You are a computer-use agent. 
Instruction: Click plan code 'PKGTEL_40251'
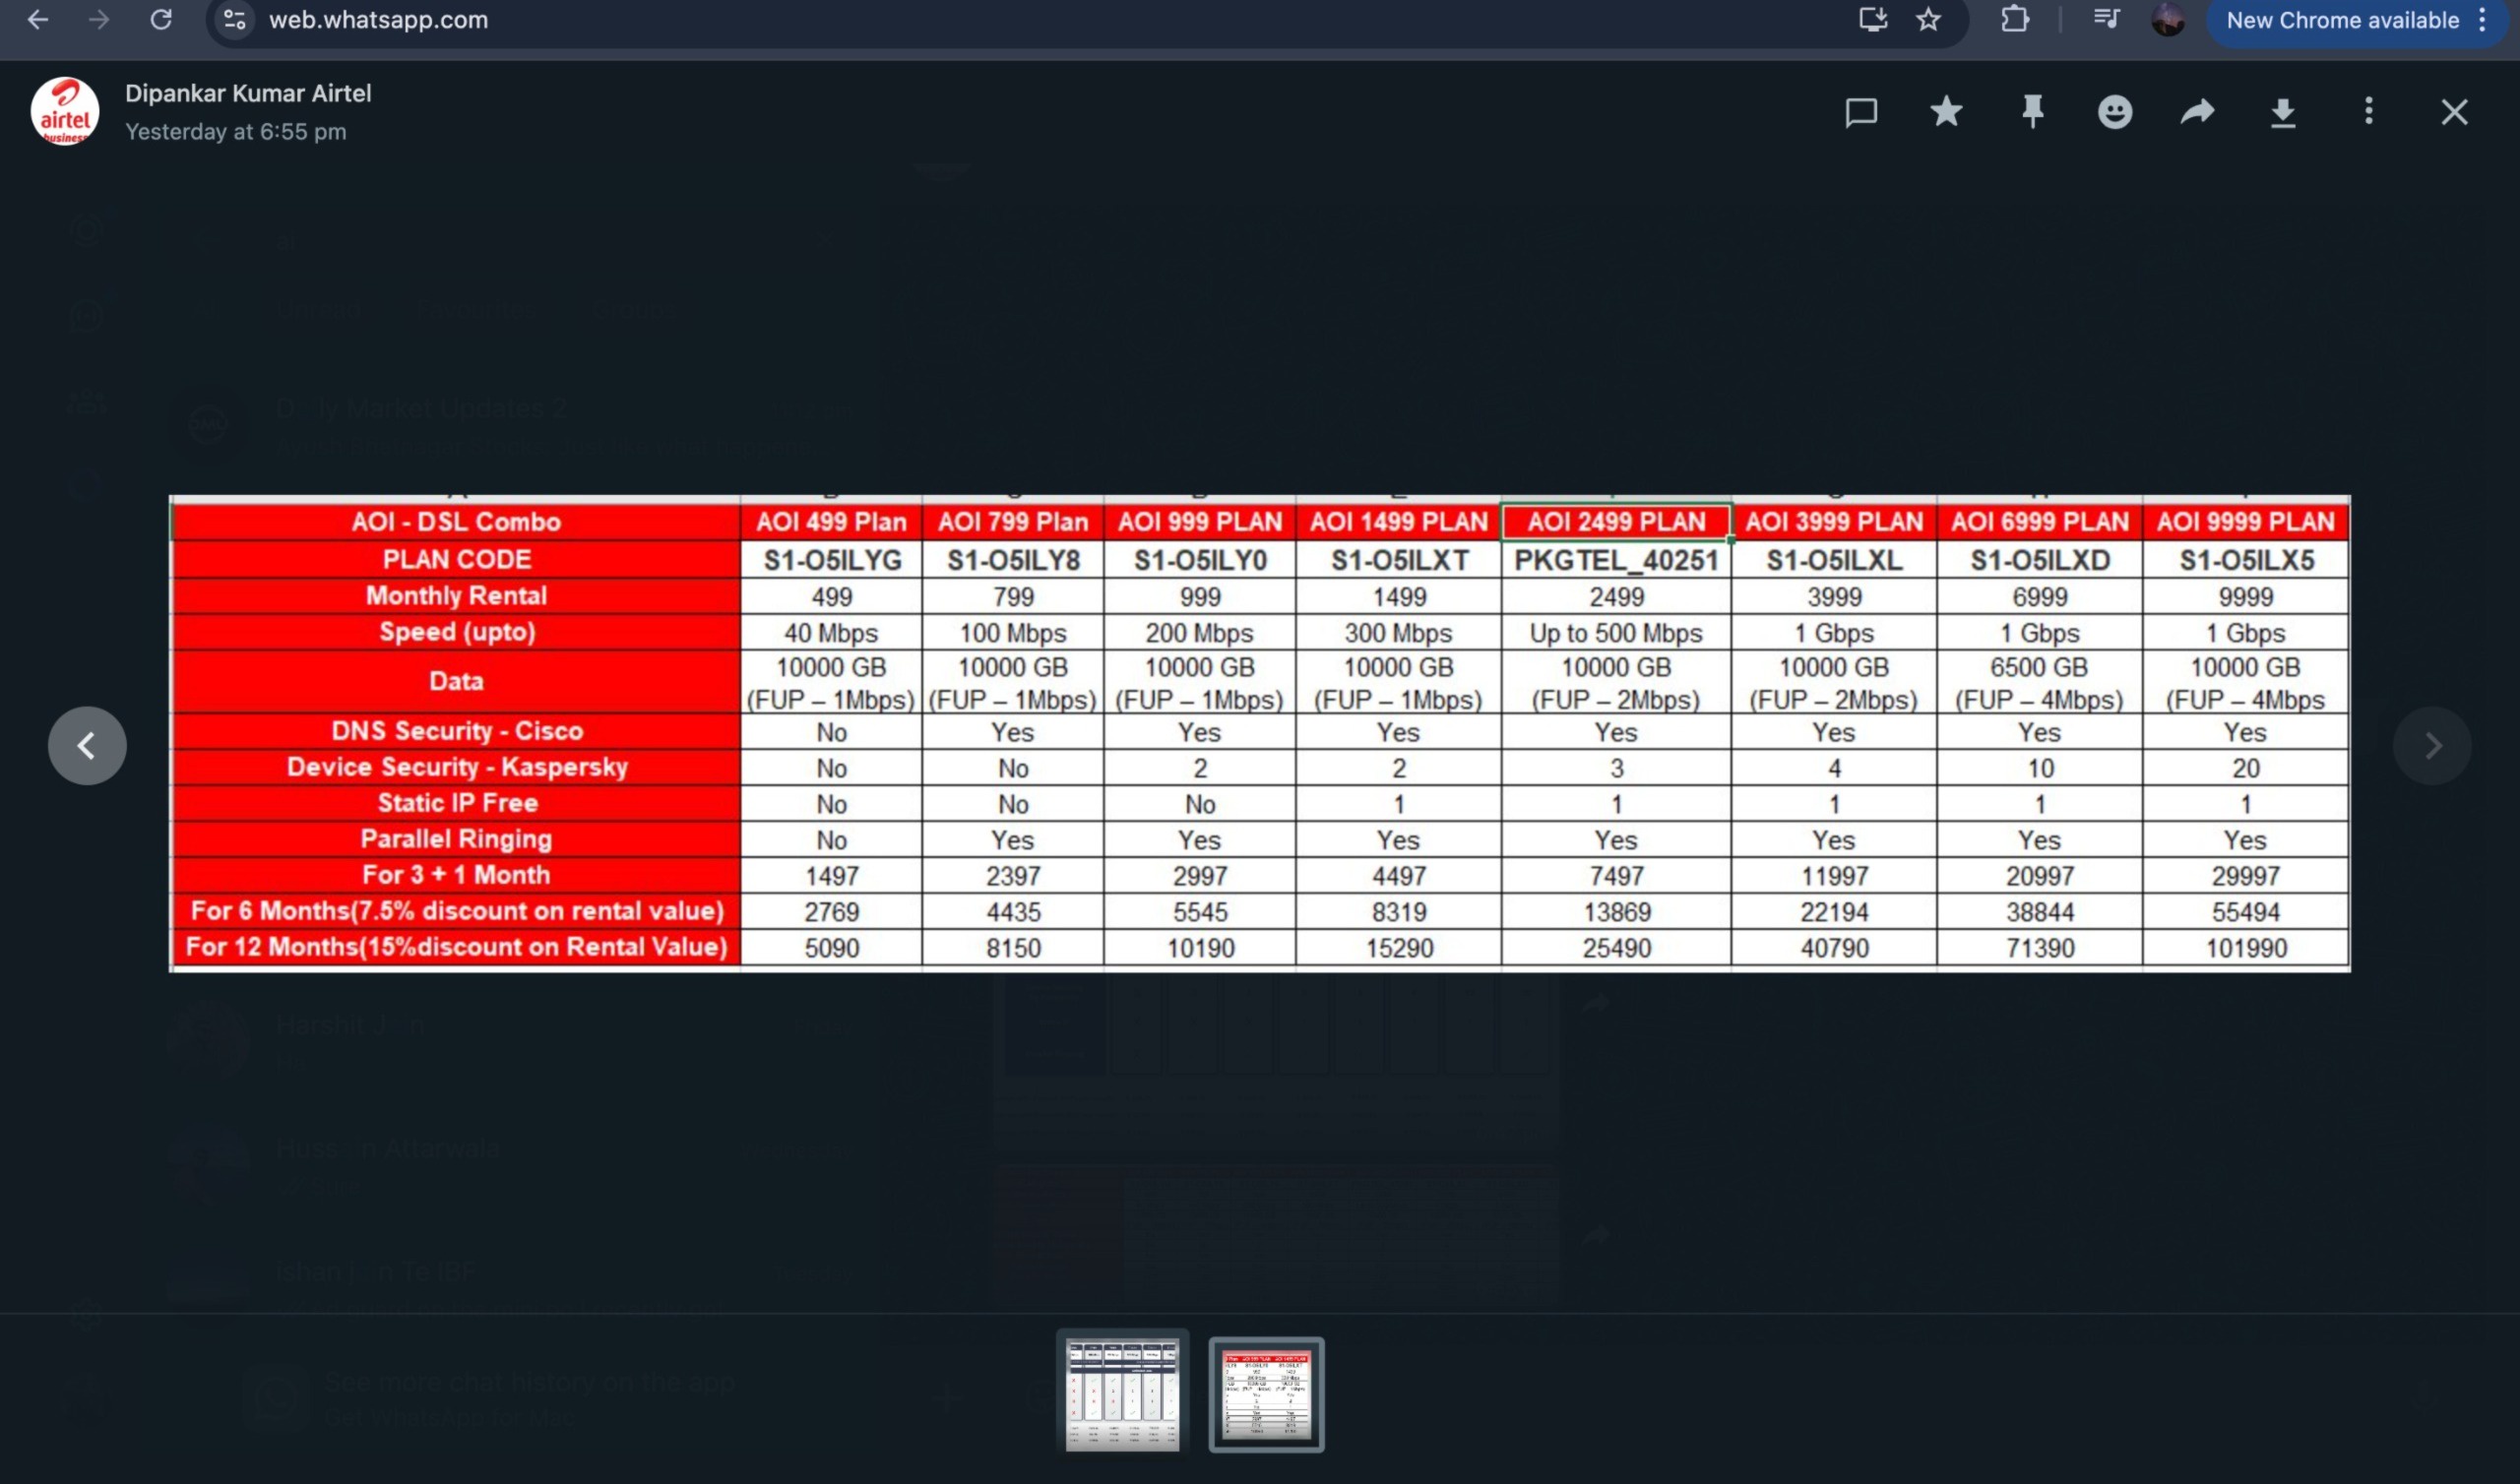coord(1616,560)
